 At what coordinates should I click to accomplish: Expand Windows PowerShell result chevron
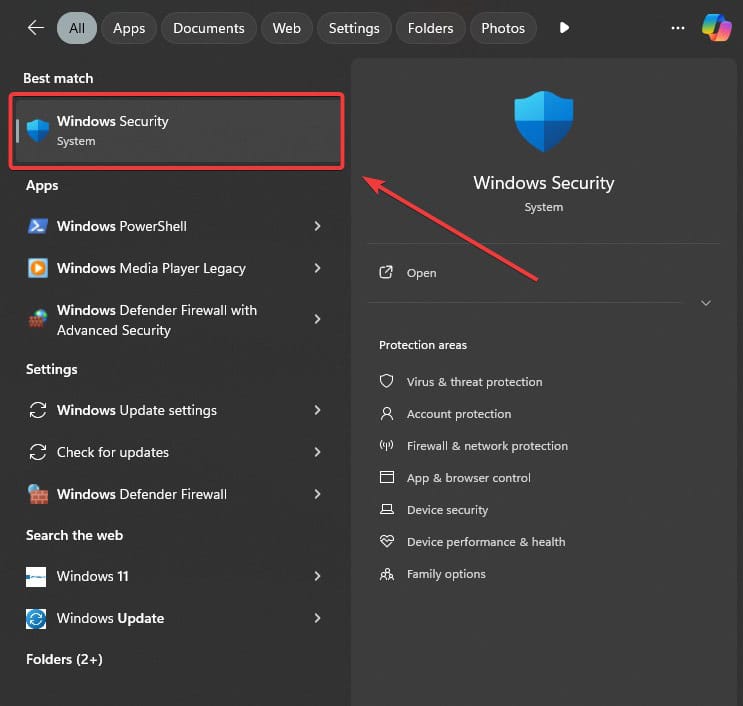pos(317,226)
